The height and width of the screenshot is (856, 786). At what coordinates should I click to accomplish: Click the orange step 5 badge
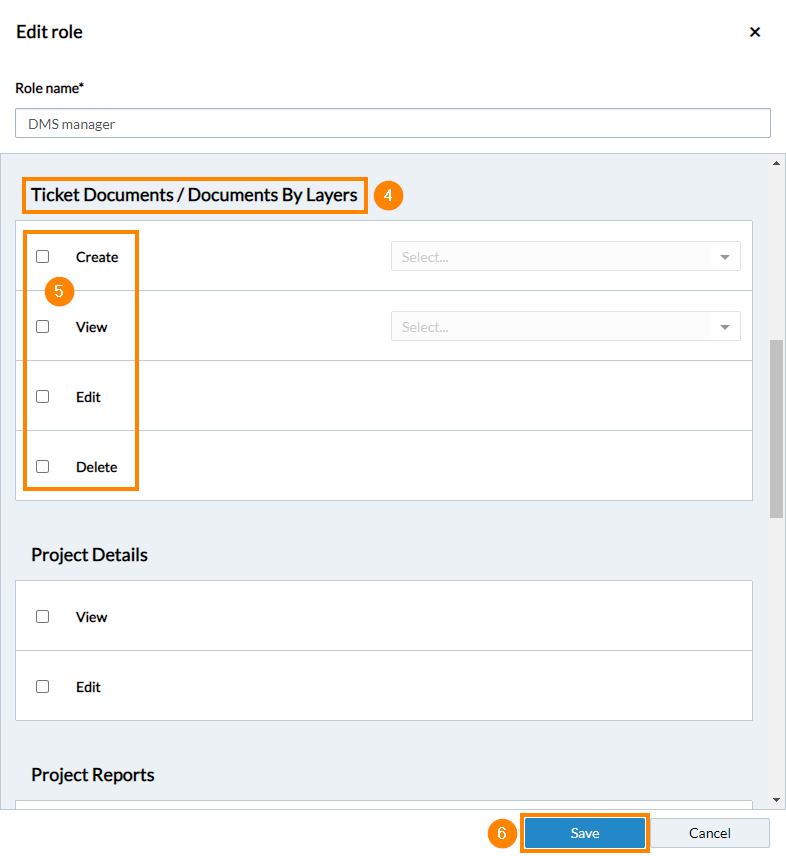[x=59, y=292]
